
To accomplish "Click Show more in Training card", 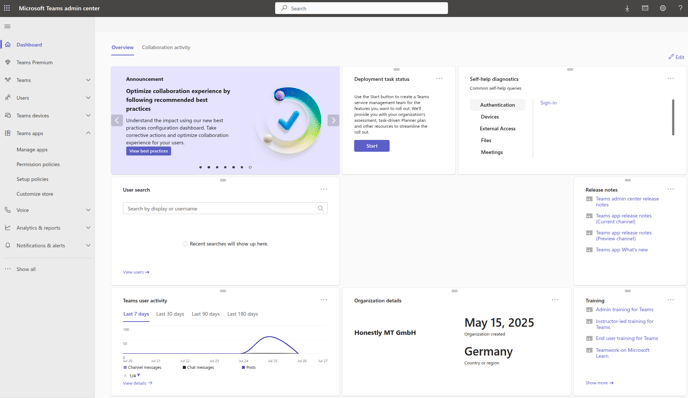I will coord(599,383).
